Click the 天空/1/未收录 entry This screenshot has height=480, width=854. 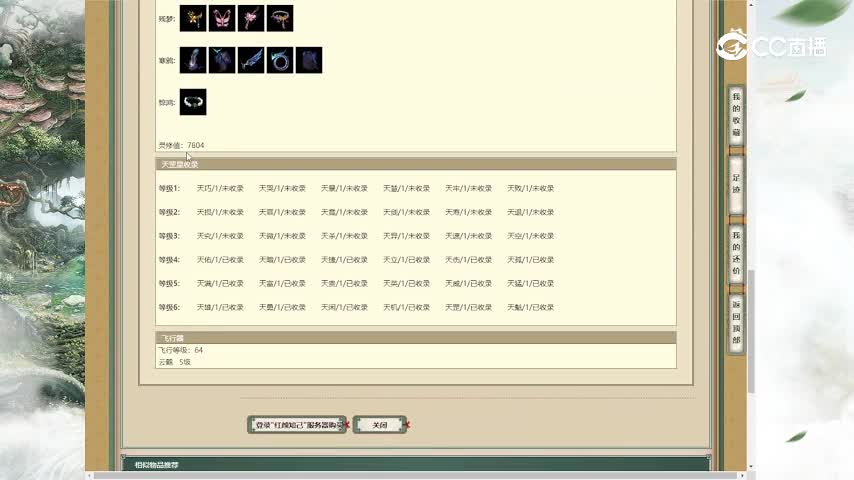pos(530,236)
